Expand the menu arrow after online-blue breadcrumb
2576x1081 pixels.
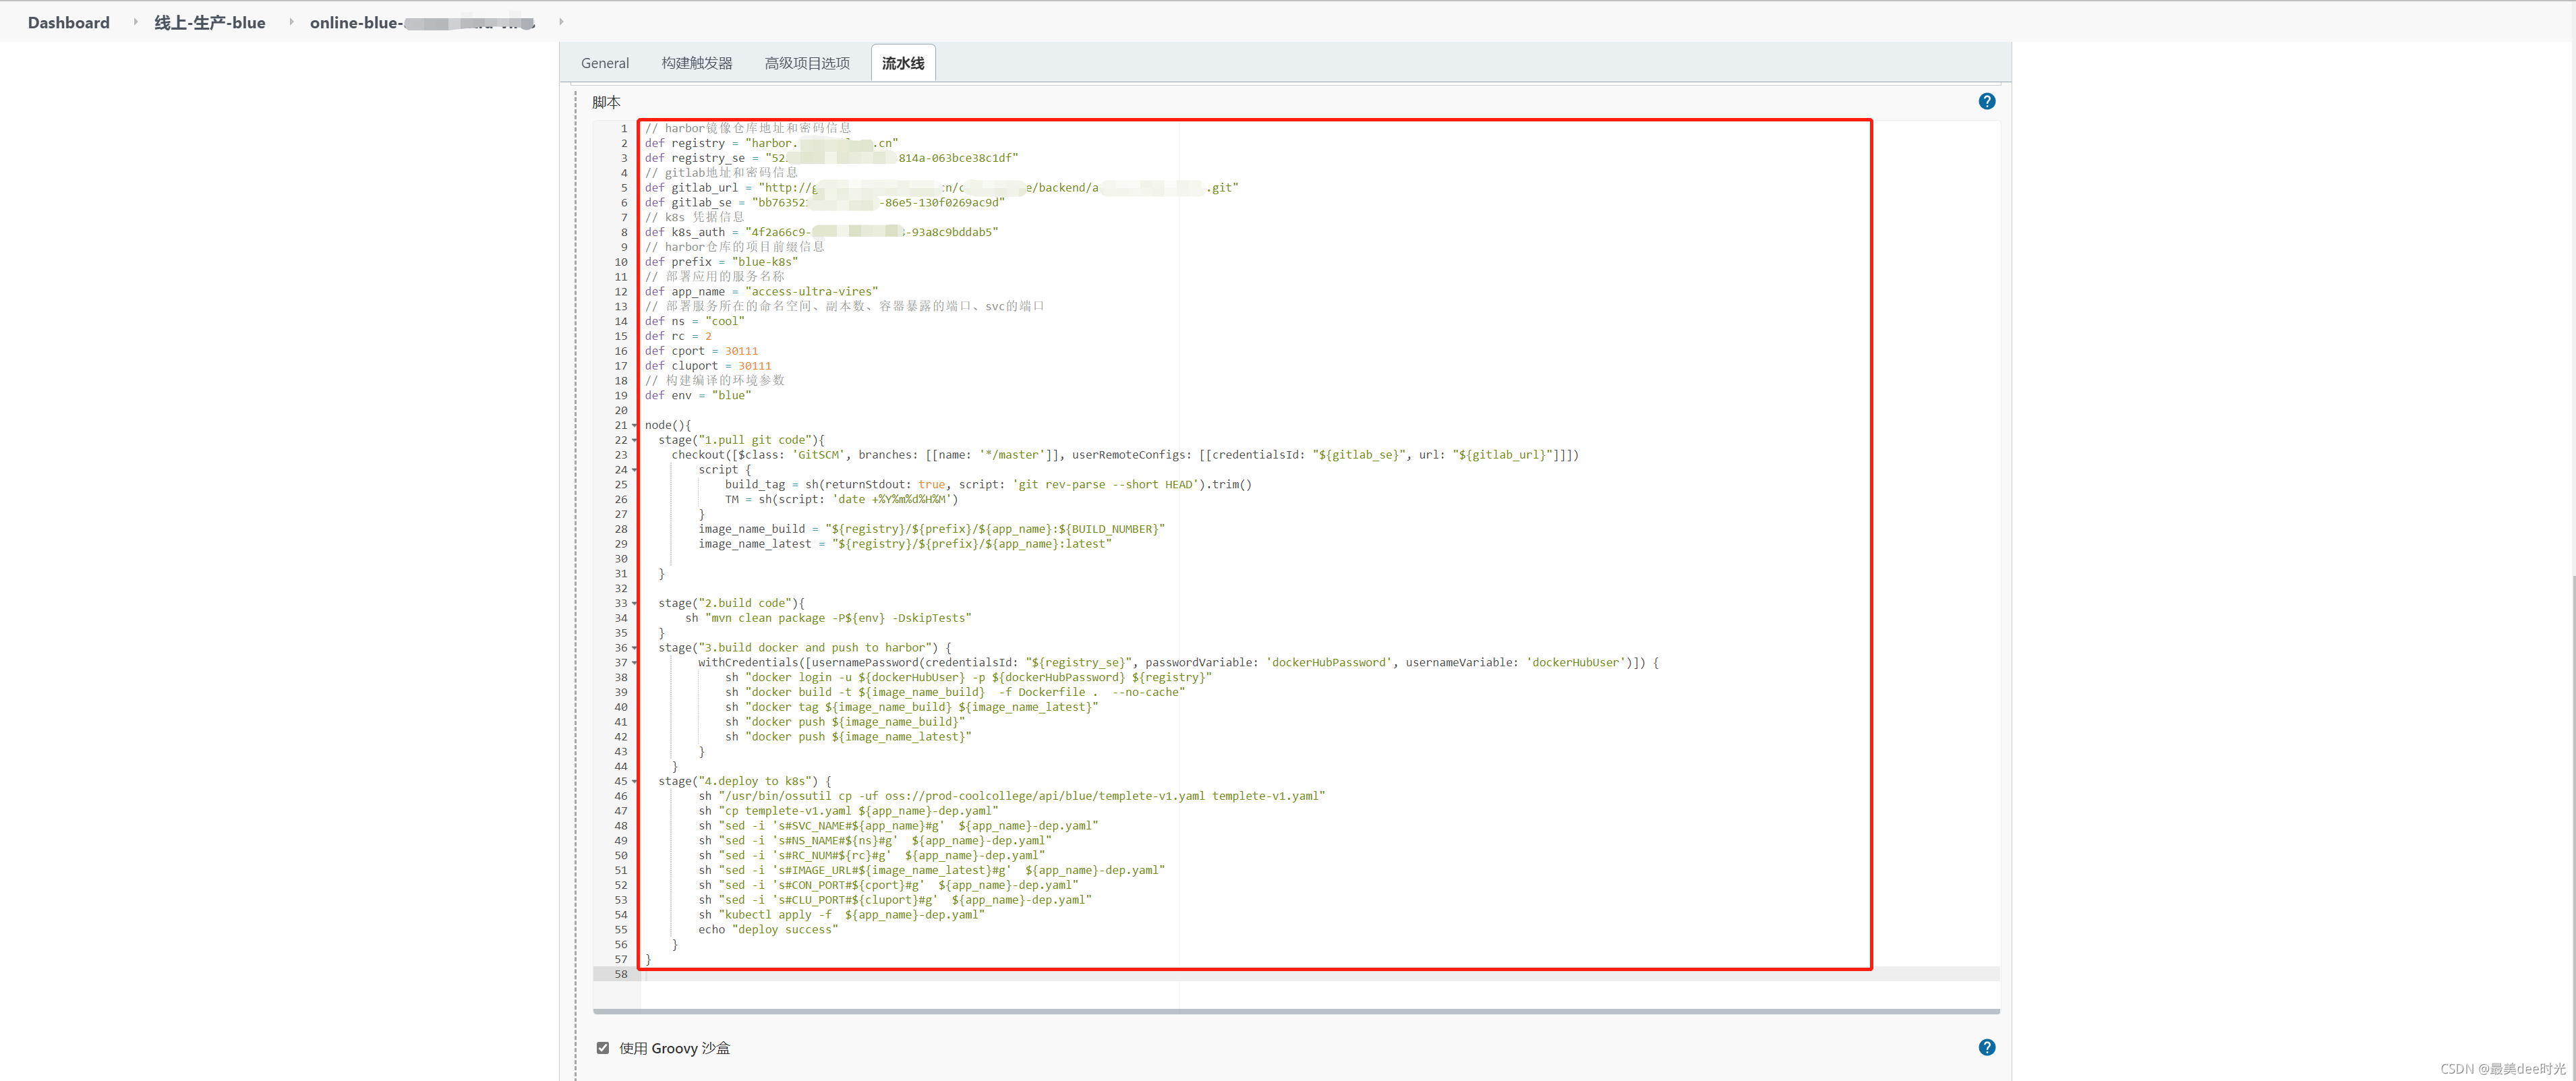(x=561, y=22)
